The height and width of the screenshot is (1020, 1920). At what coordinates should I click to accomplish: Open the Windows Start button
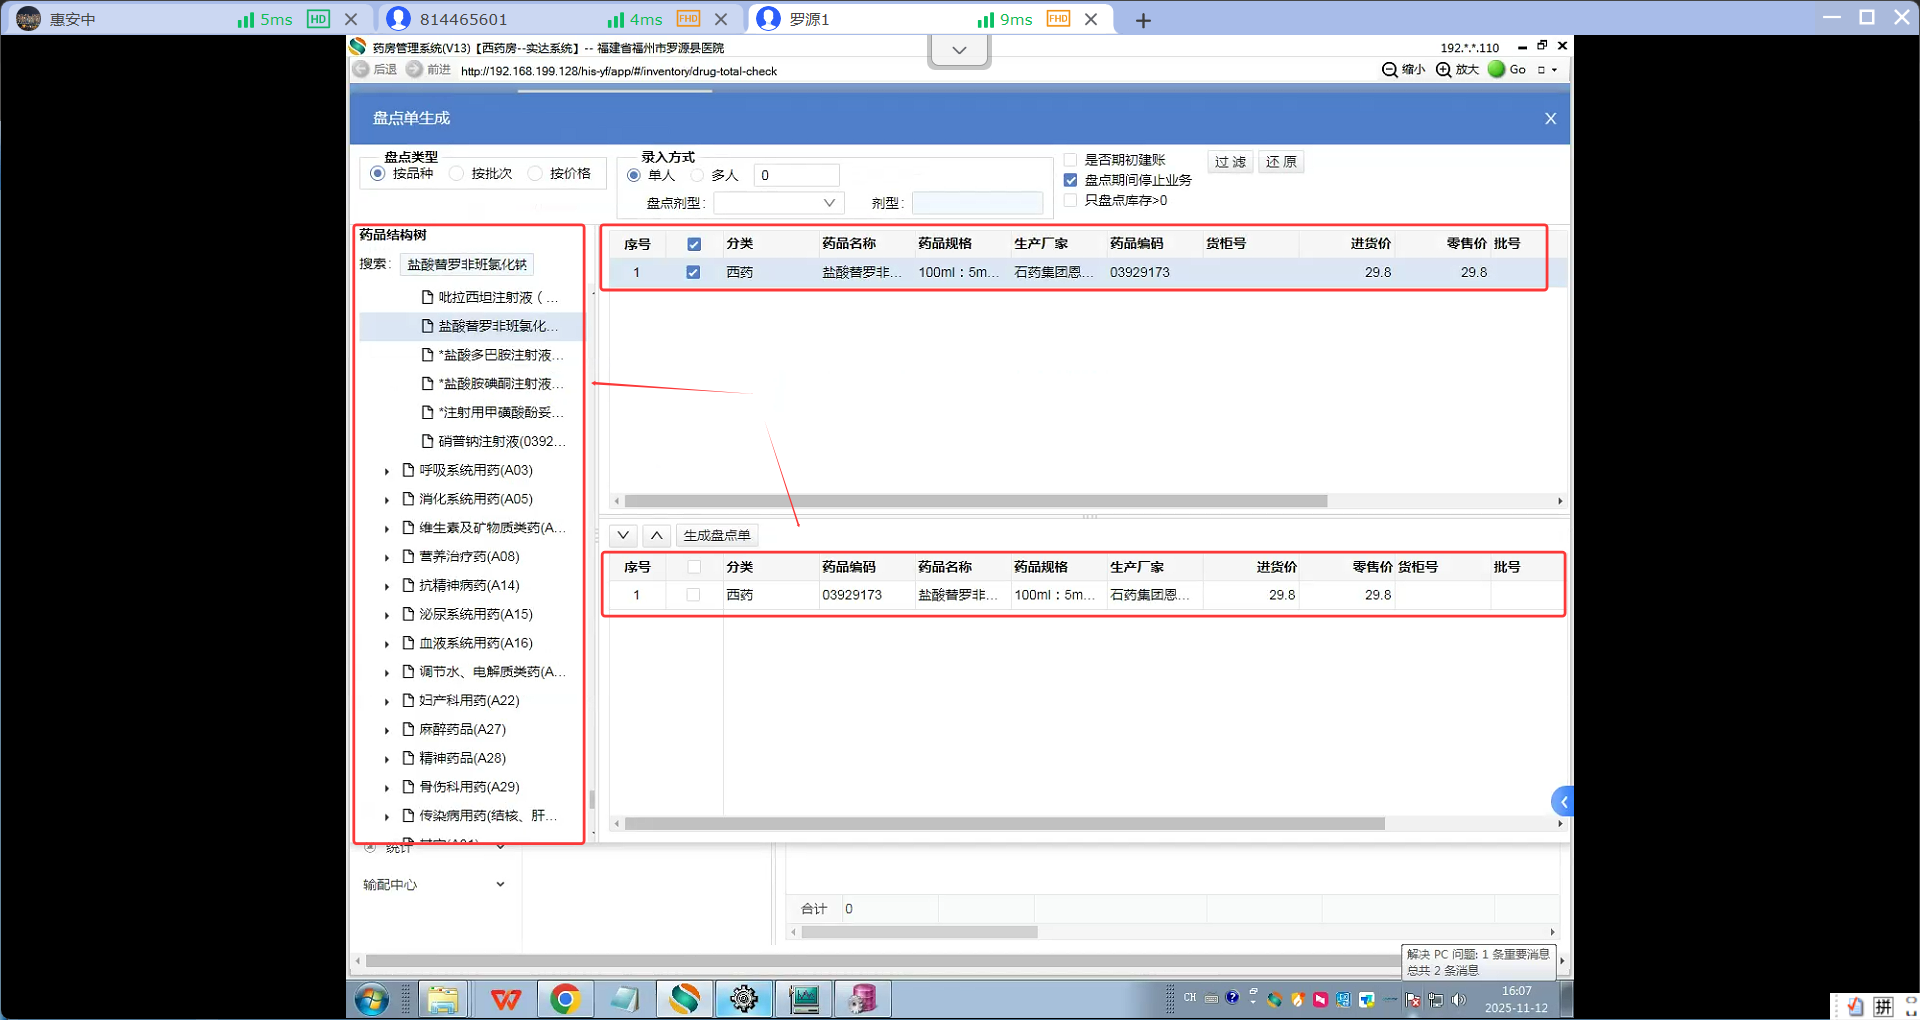(371, 999)
